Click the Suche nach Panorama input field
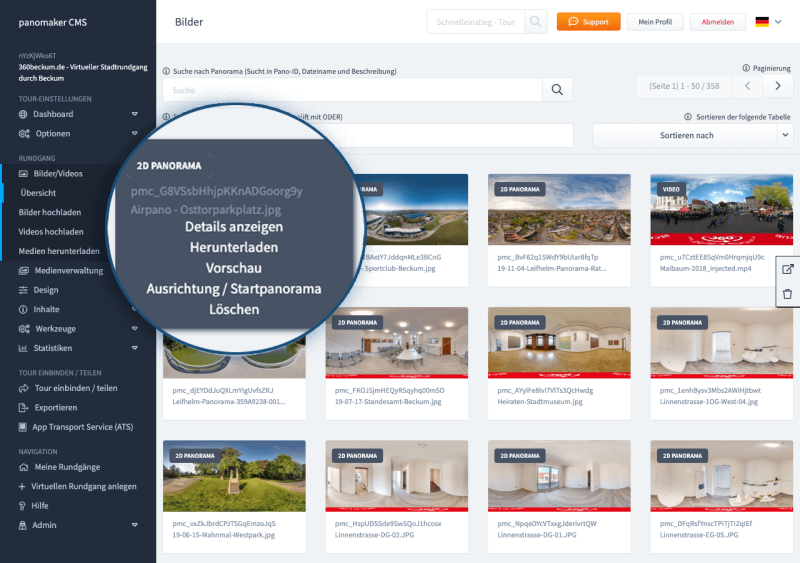 click(352, 90)
